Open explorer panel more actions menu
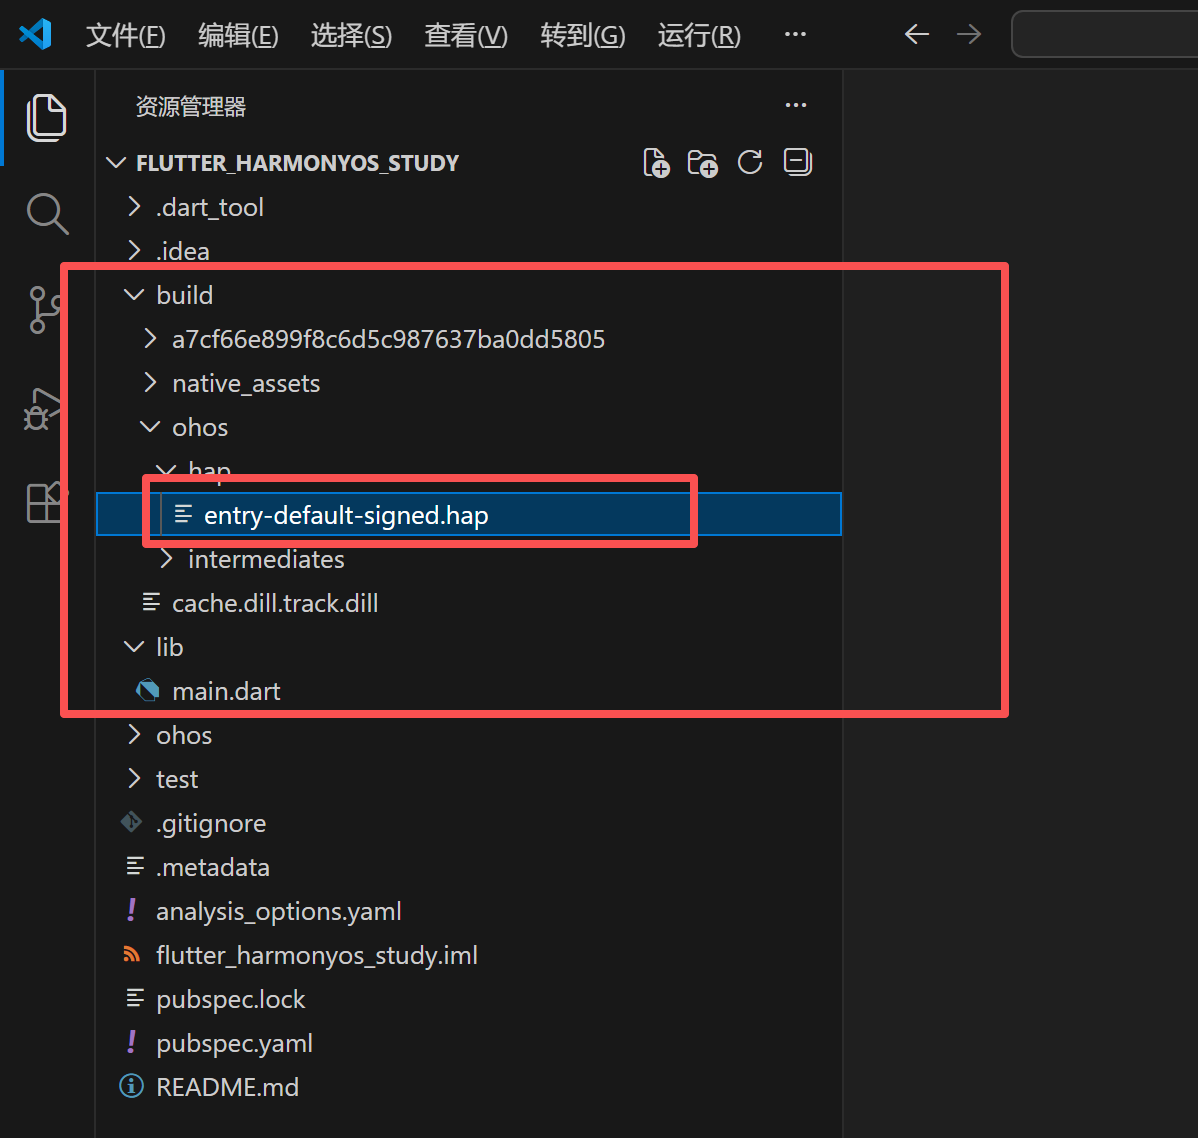Image resolution: width=1198 pixels, height=1138 pixels. pos(795,105)
